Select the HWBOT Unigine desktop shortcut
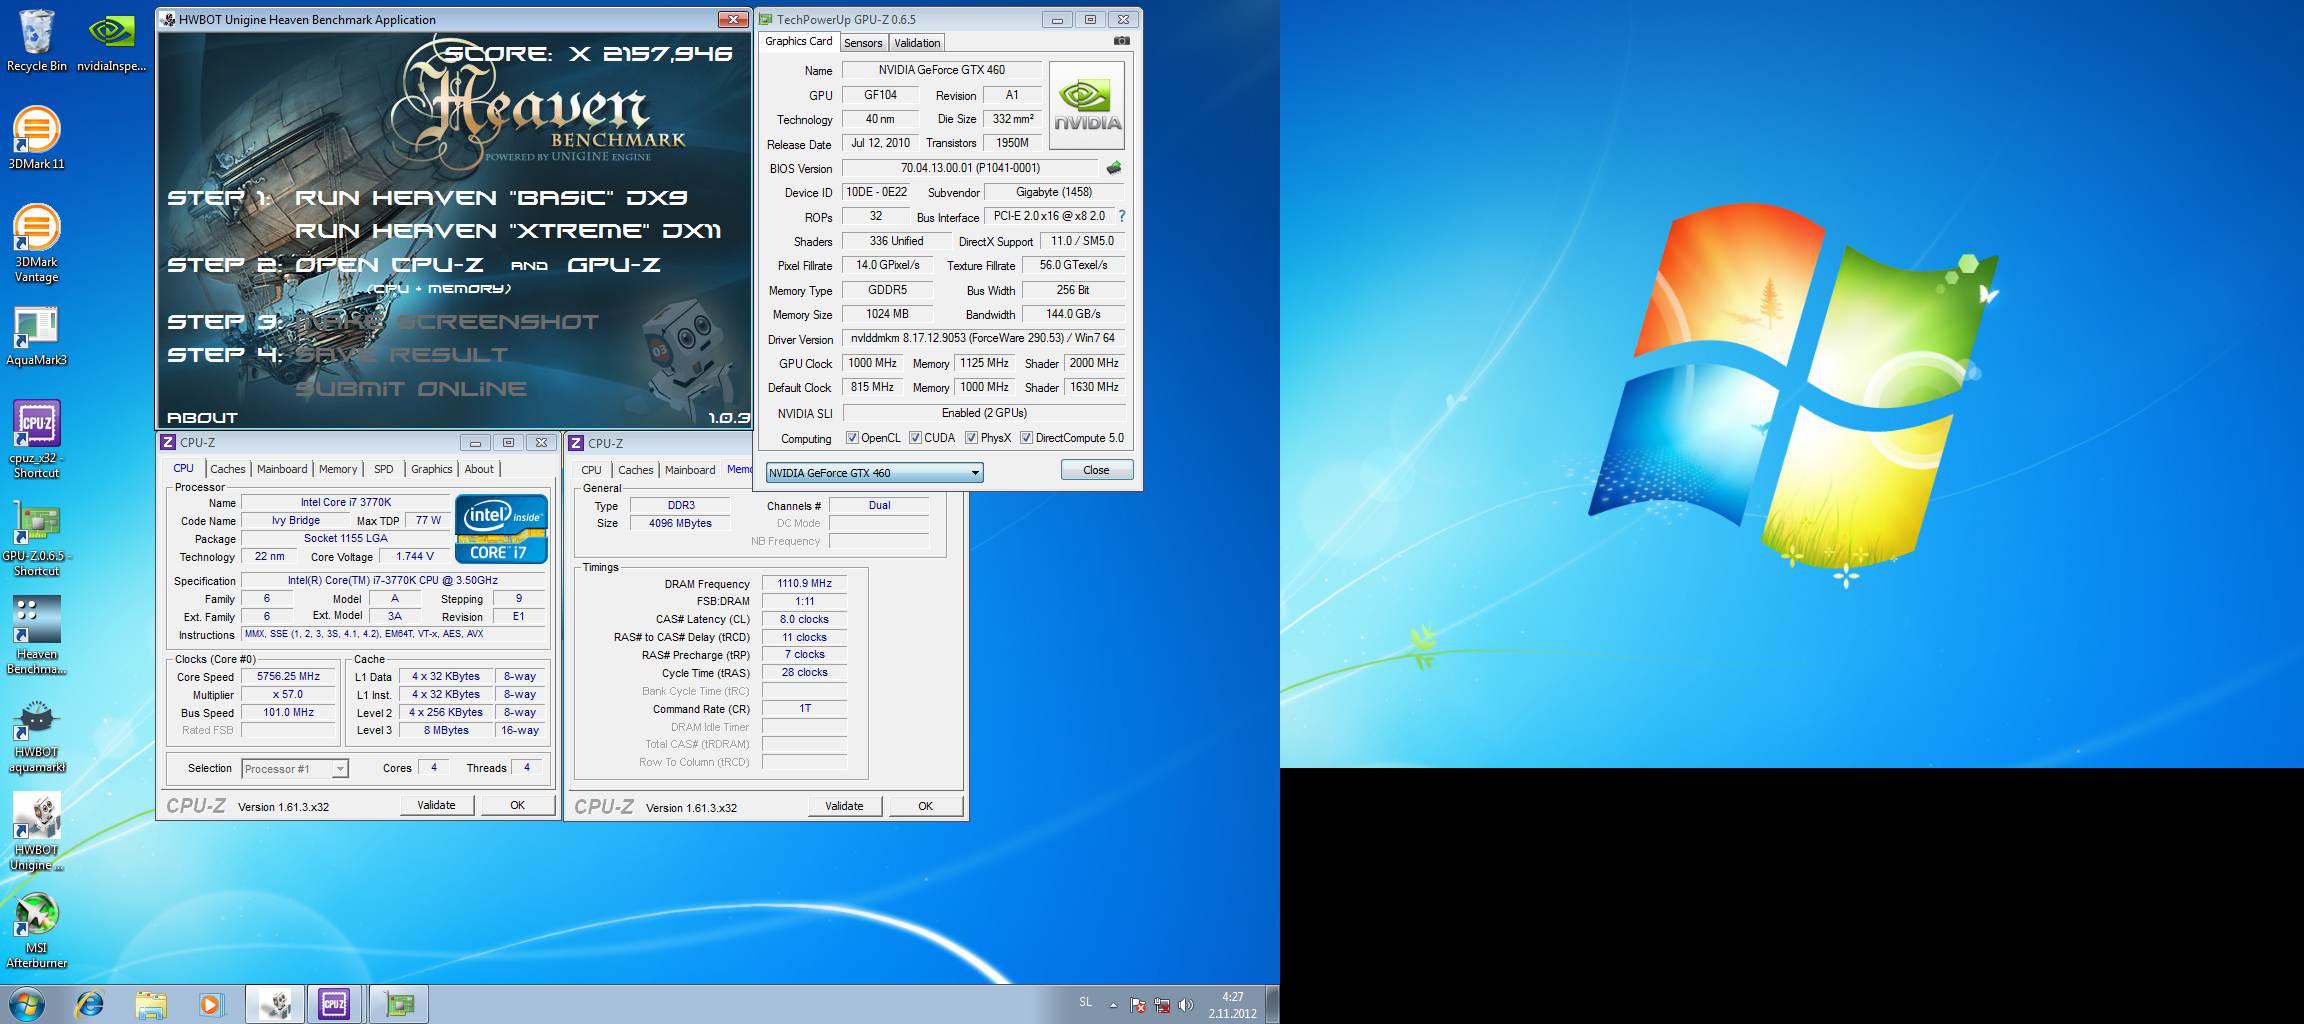This screenshot has height=1024, width=2304. tap(36, 832)
